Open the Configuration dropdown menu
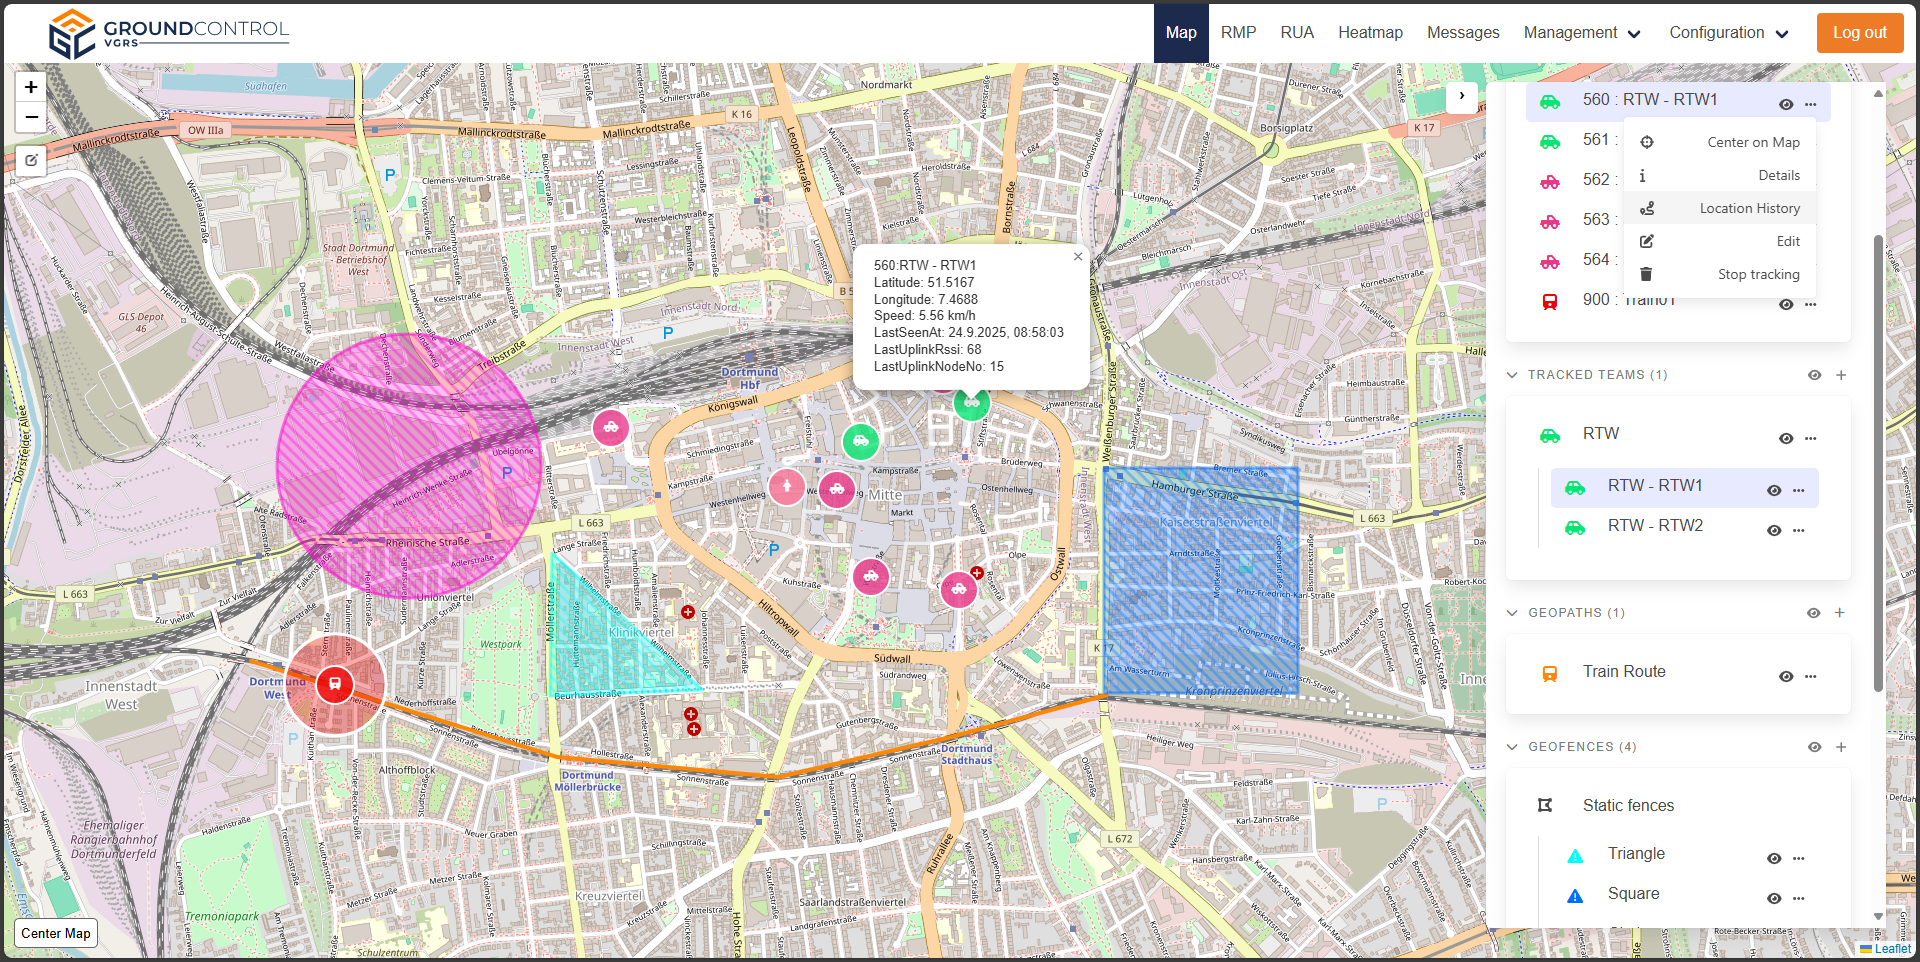Viewport: 1920px width, 962px height. coord(1728,33)
